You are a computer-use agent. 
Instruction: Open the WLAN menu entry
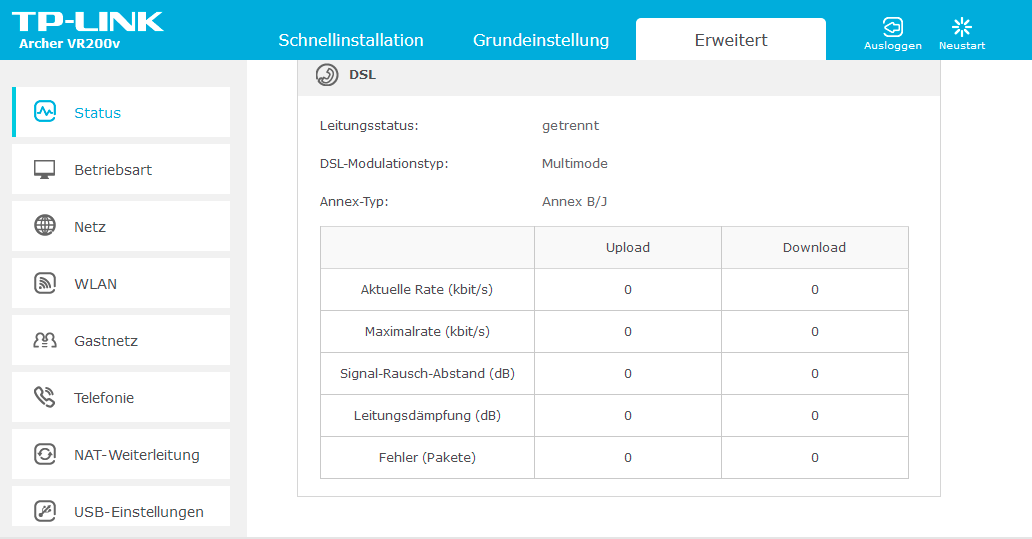point(121,283)
